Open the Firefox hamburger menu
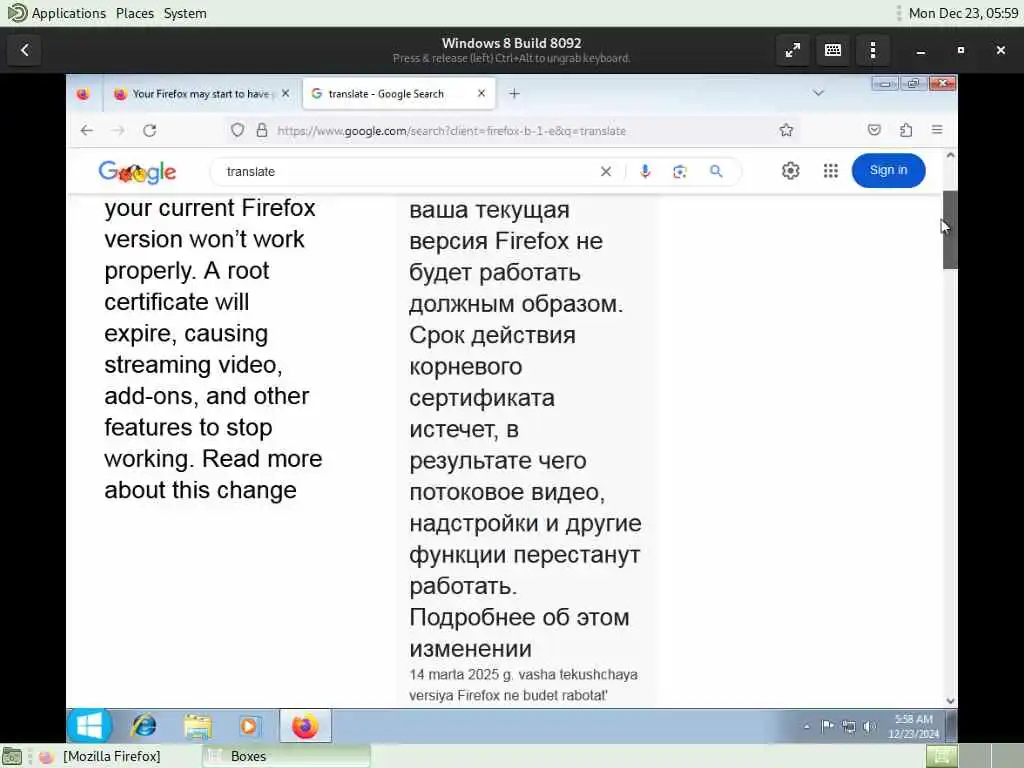1024x768 pixels. pos(937,130)
